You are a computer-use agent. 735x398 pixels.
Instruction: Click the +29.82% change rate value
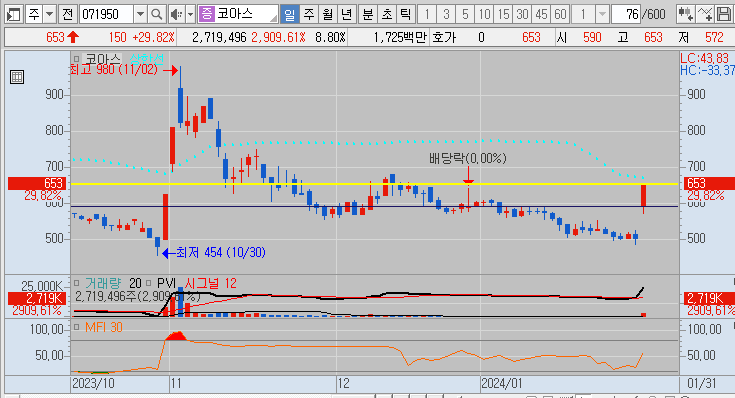pos(154,38)
